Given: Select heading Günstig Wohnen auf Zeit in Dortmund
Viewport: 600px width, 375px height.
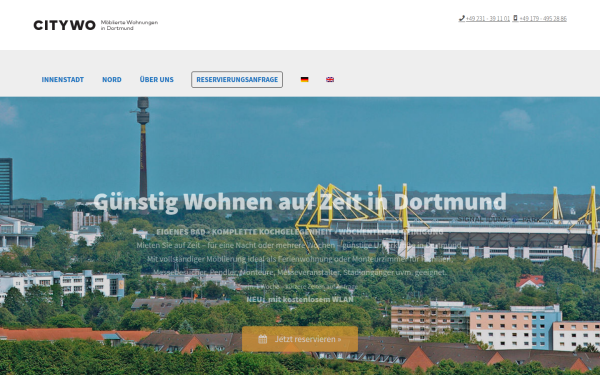Looking at the screenshot, I should 300,202.
